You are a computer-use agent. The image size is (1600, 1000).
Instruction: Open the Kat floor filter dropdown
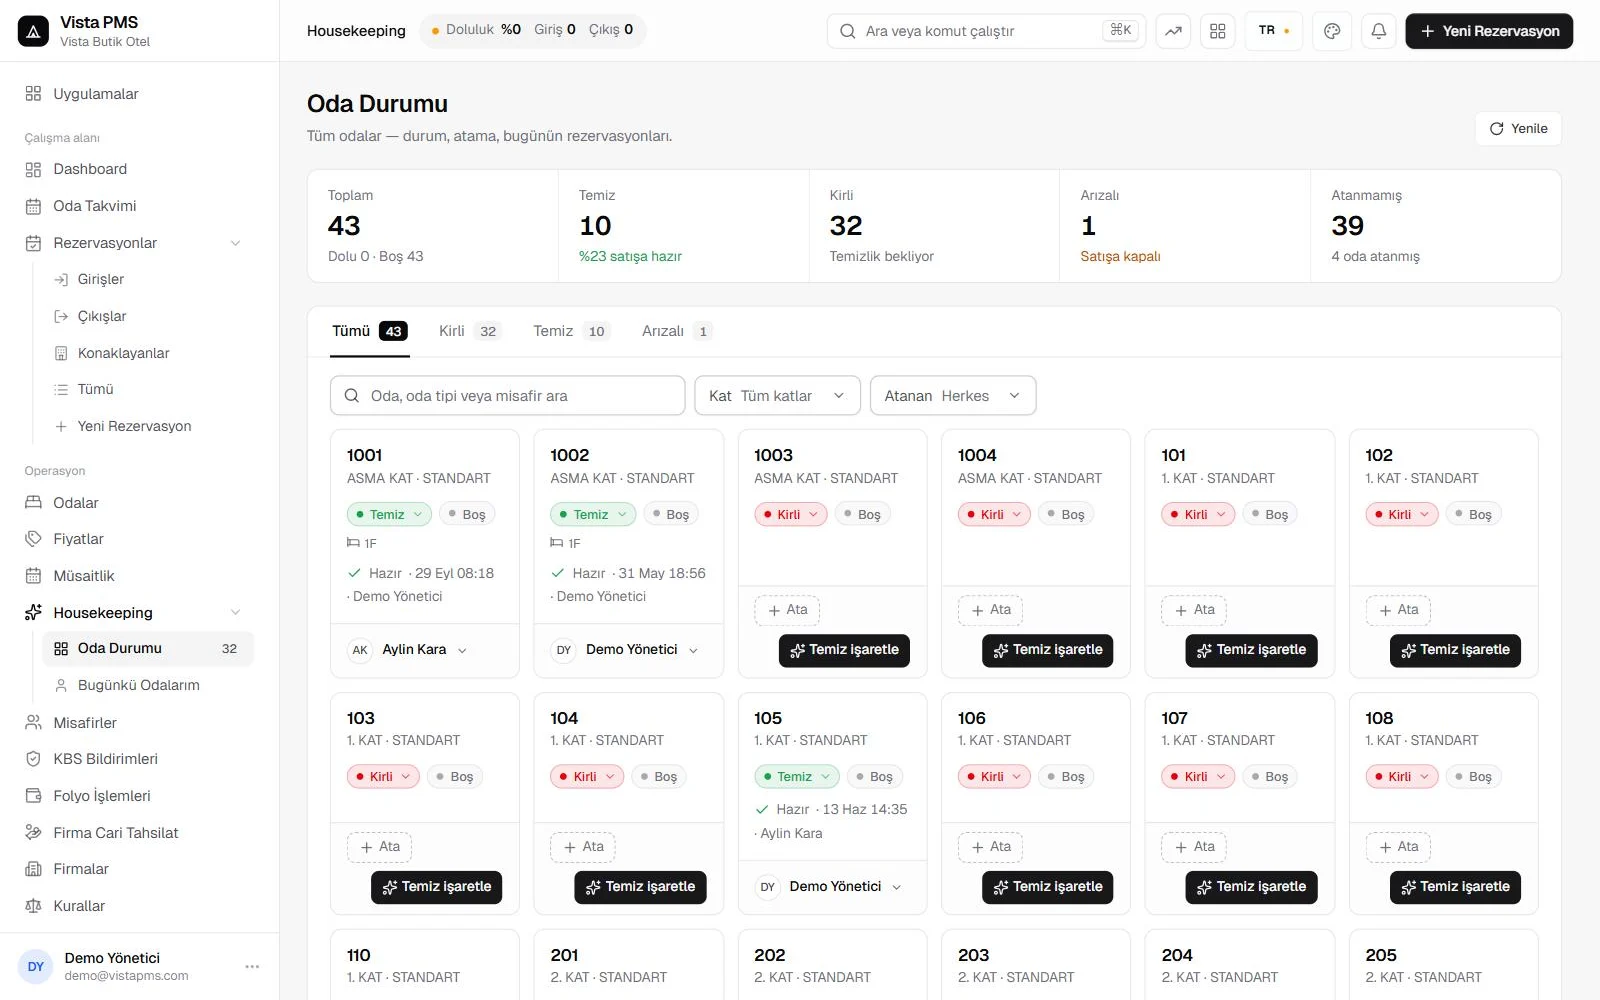tap(777, 396)
